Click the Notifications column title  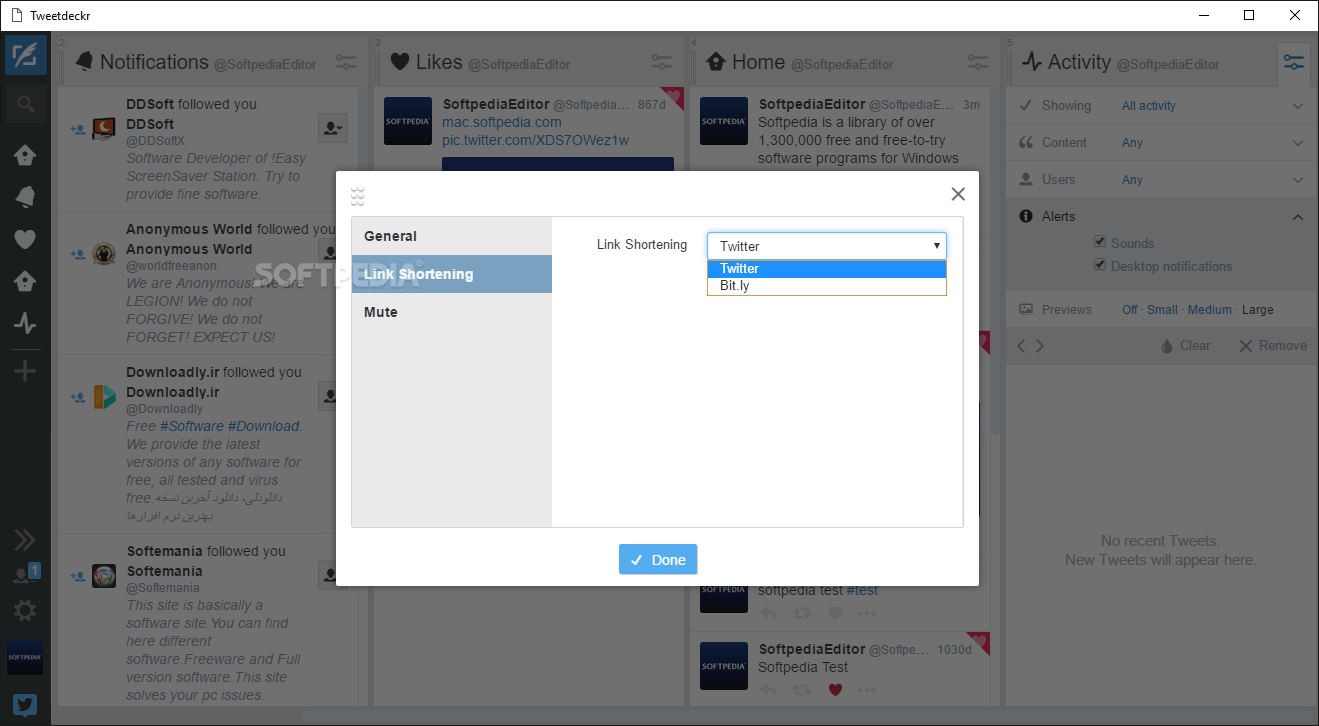(154, 62)
